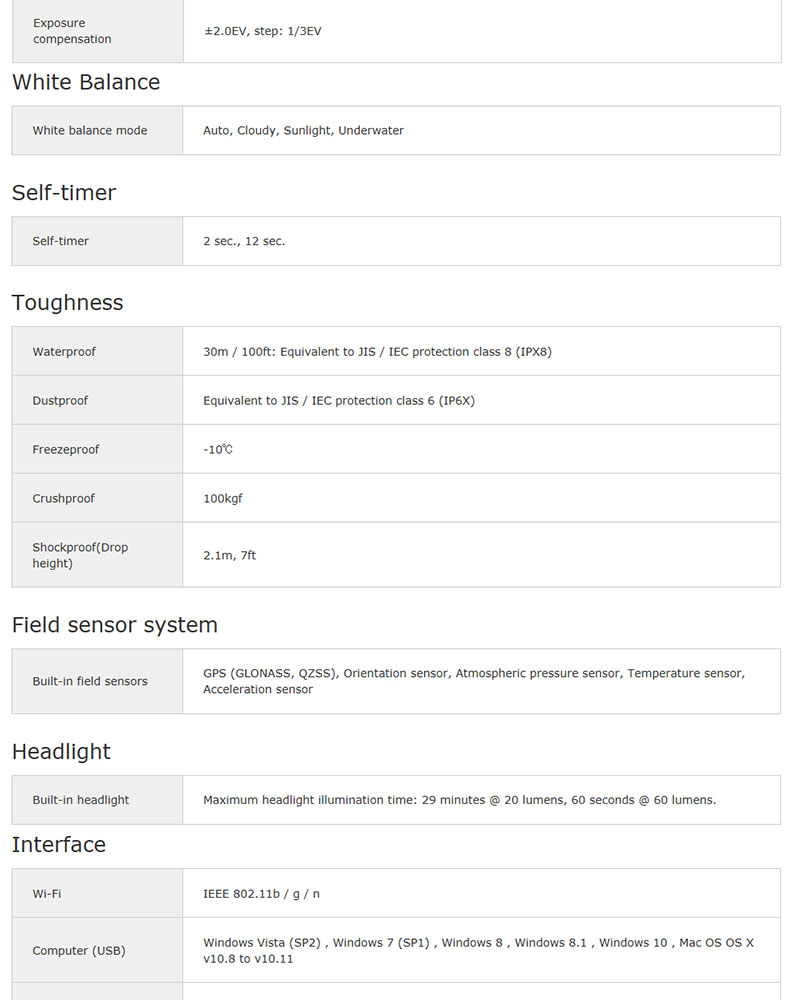Click the 2 sec., 12 sec. value
The image size is (800, 1000).
pyautogui.click(x=244, y=241)
